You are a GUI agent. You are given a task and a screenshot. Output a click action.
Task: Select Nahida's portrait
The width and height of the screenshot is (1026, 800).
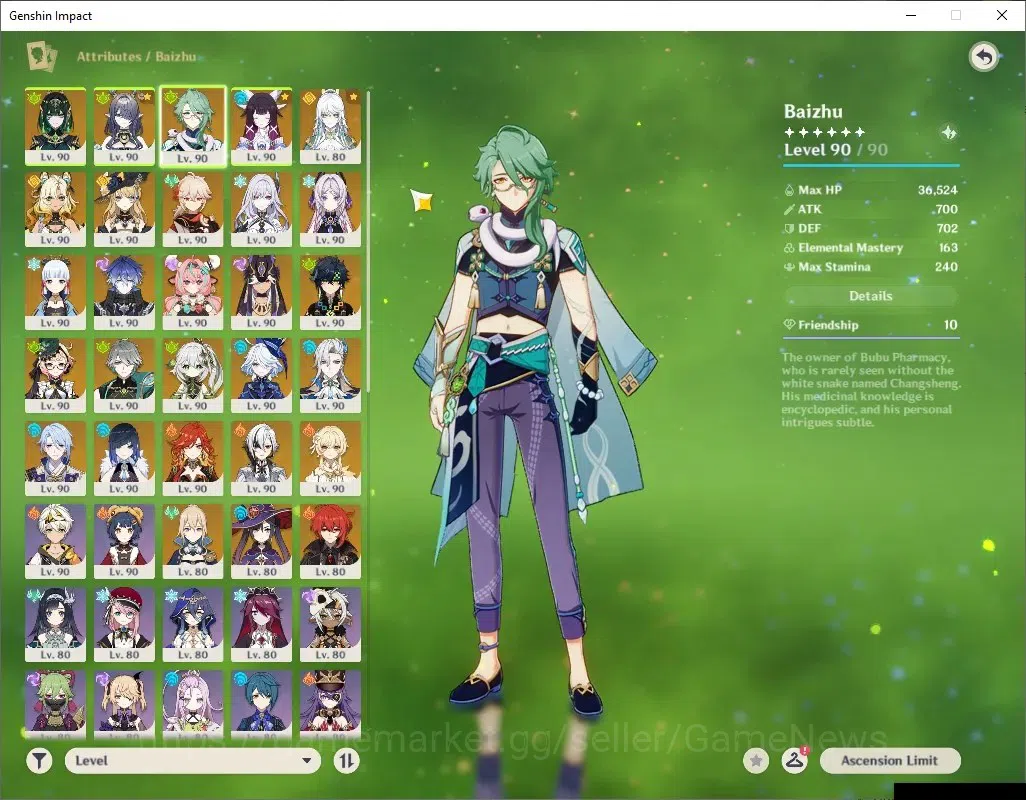(x=193, y=375)
